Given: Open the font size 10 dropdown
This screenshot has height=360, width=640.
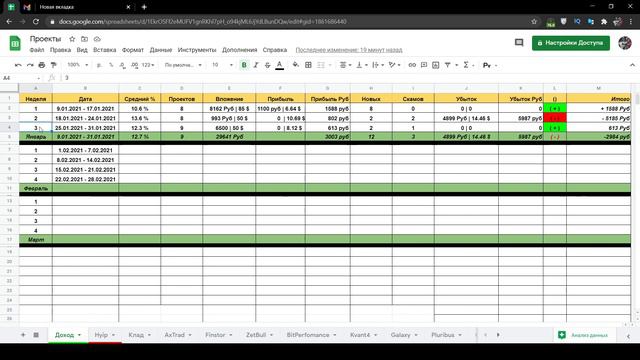Looking at the screenshot, I should (222, 65).
